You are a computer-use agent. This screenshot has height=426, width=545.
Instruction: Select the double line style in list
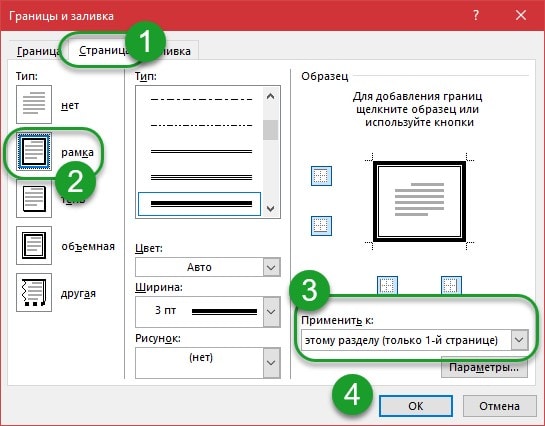point(201,151)
